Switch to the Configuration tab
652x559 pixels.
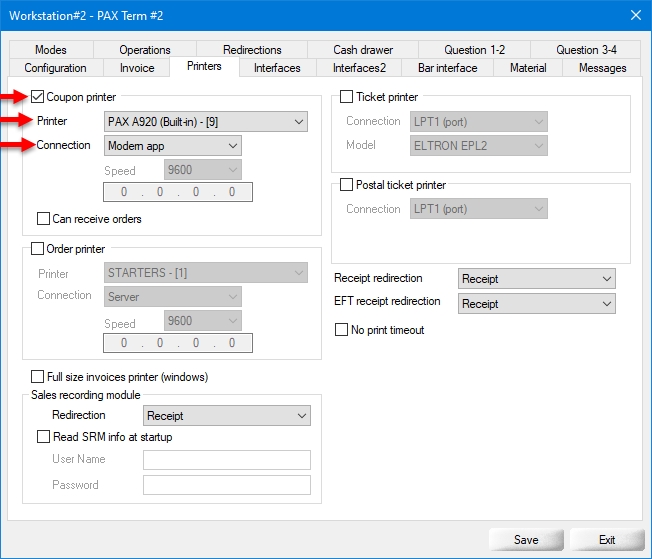55,68
